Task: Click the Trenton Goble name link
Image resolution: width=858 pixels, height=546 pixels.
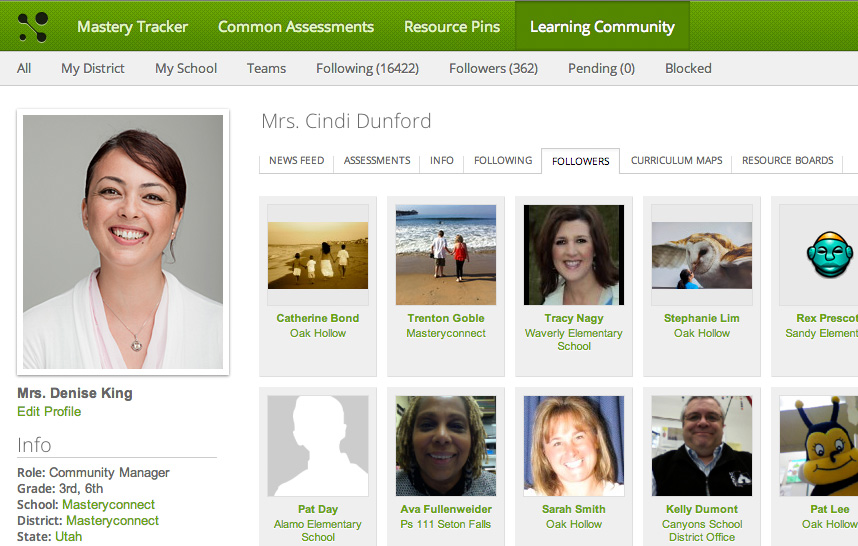Action: 446,318
